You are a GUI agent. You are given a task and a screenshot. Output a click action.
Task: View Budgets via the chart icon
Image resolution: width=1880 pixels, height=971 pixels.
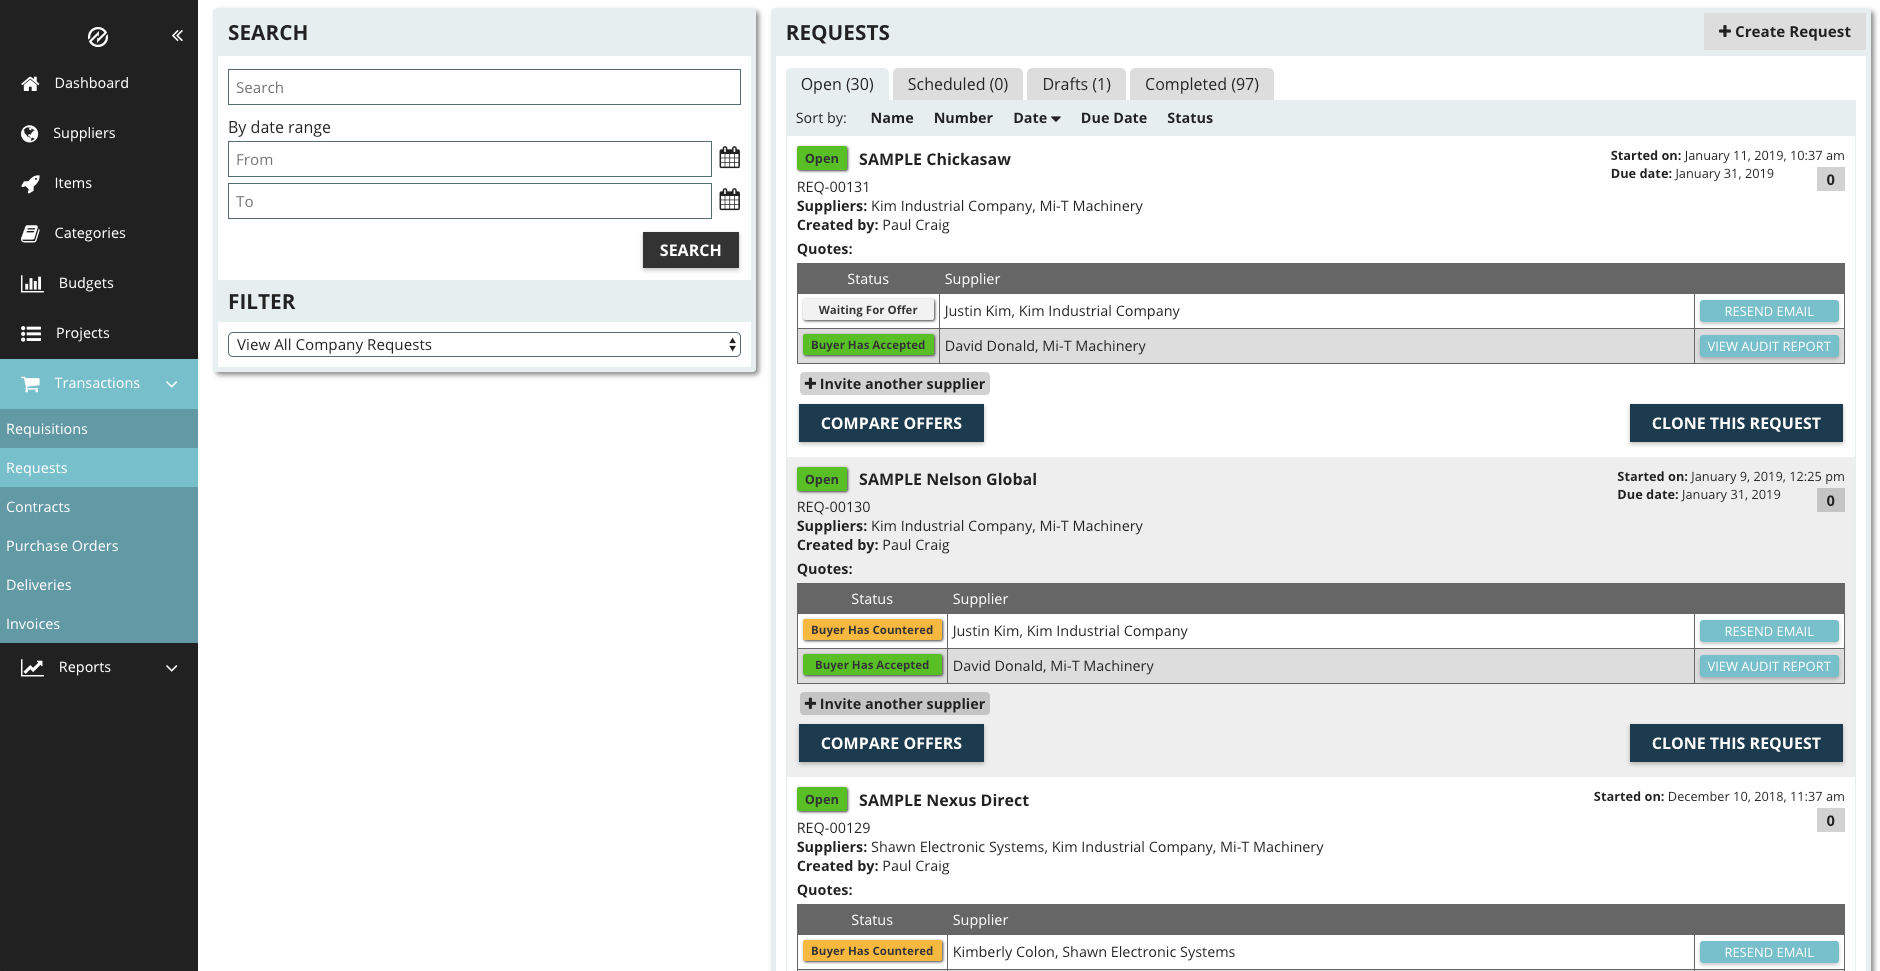click(31, 283)
